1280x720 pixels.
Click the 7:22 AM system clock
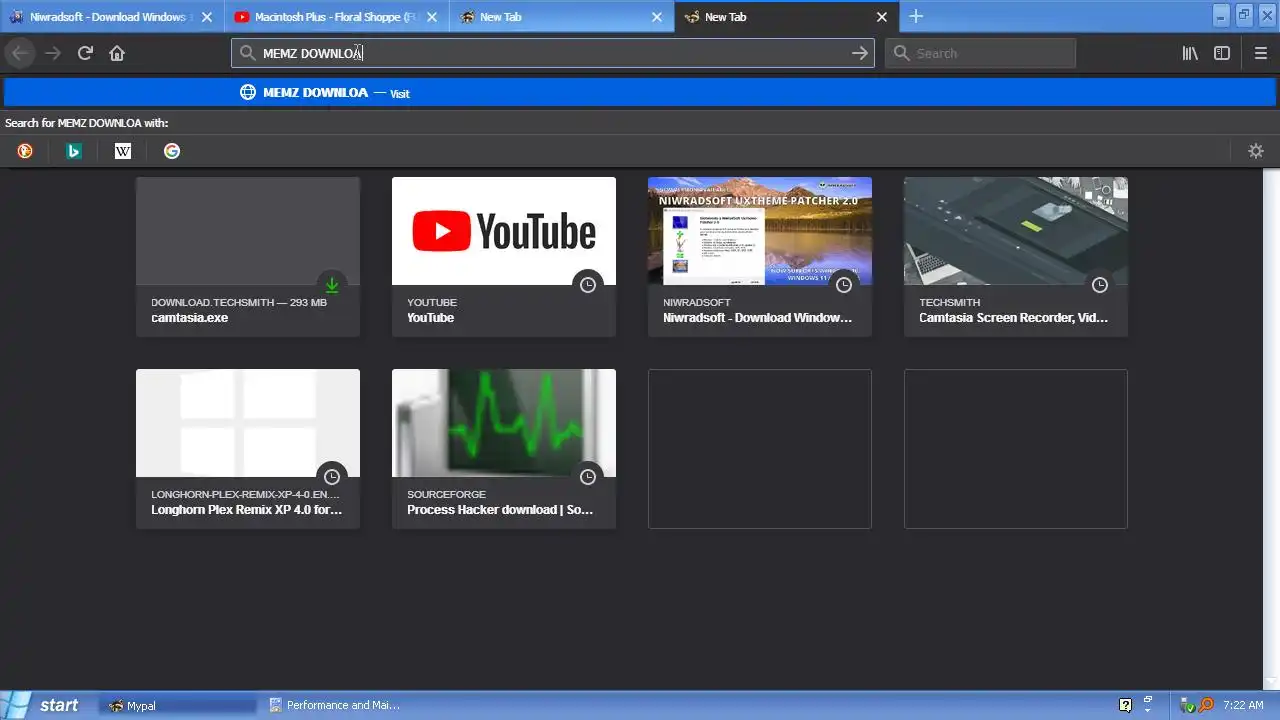[x=1243, y=705]
